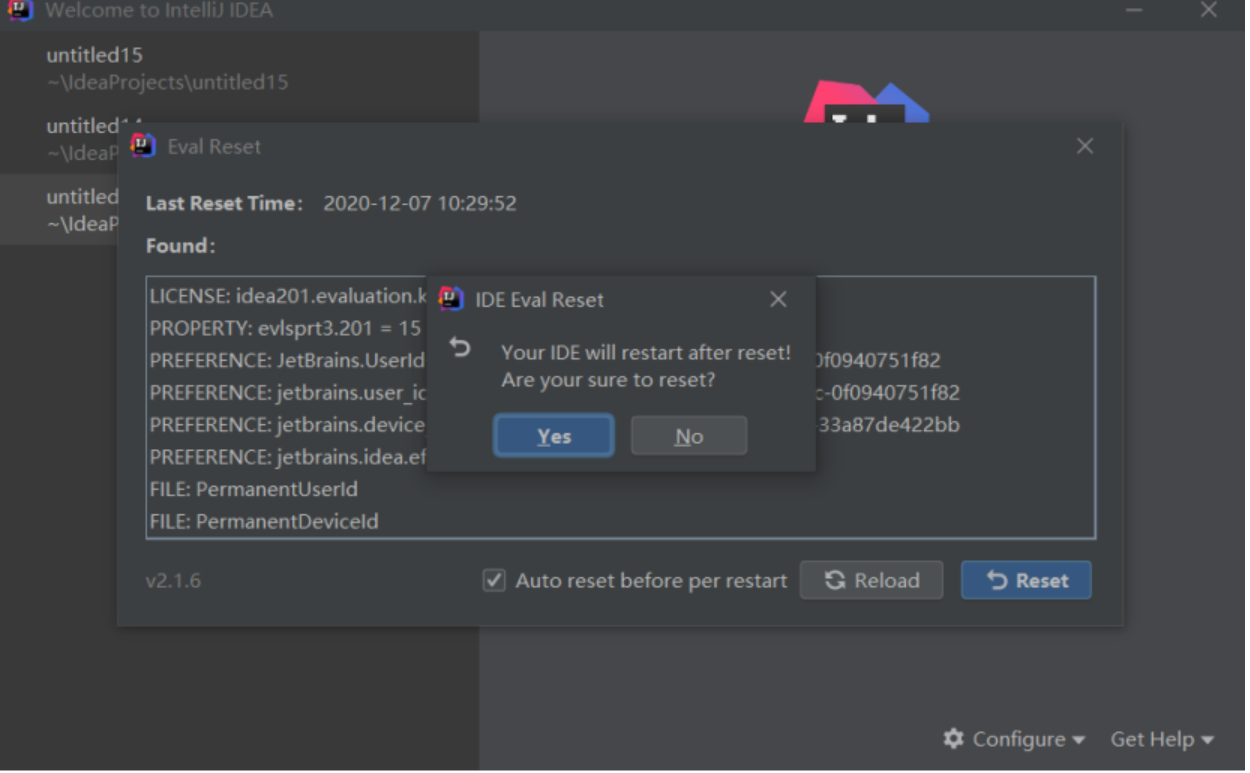
Task: Decline reset with the No button
Action: pyautogui.click(x=689, y=436)
